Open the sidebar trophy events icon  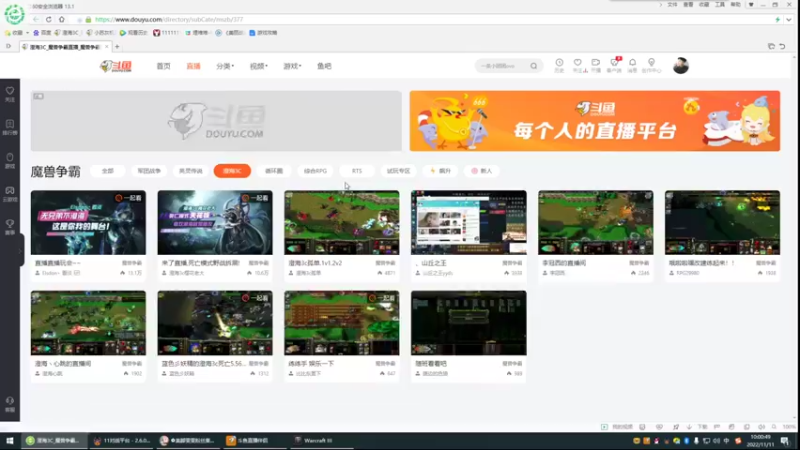(x=10, y=227)
